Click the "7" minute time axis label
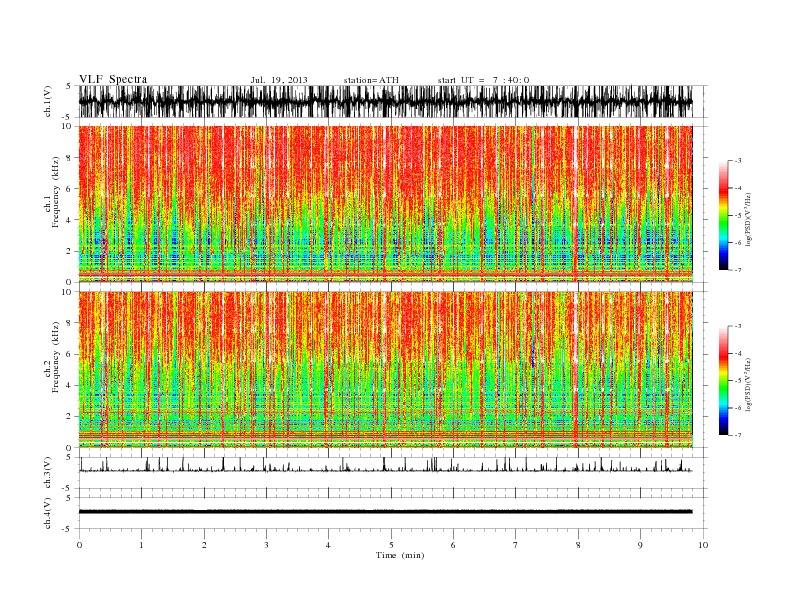The width and height of the screenshot is (792, 612). point(516,545)
